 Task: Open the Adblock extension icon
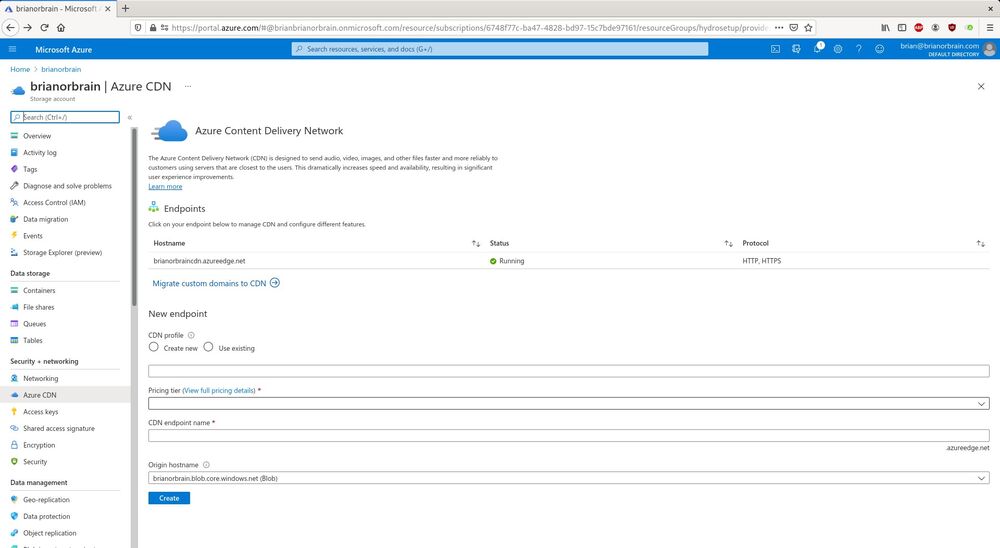pos(918,27)
